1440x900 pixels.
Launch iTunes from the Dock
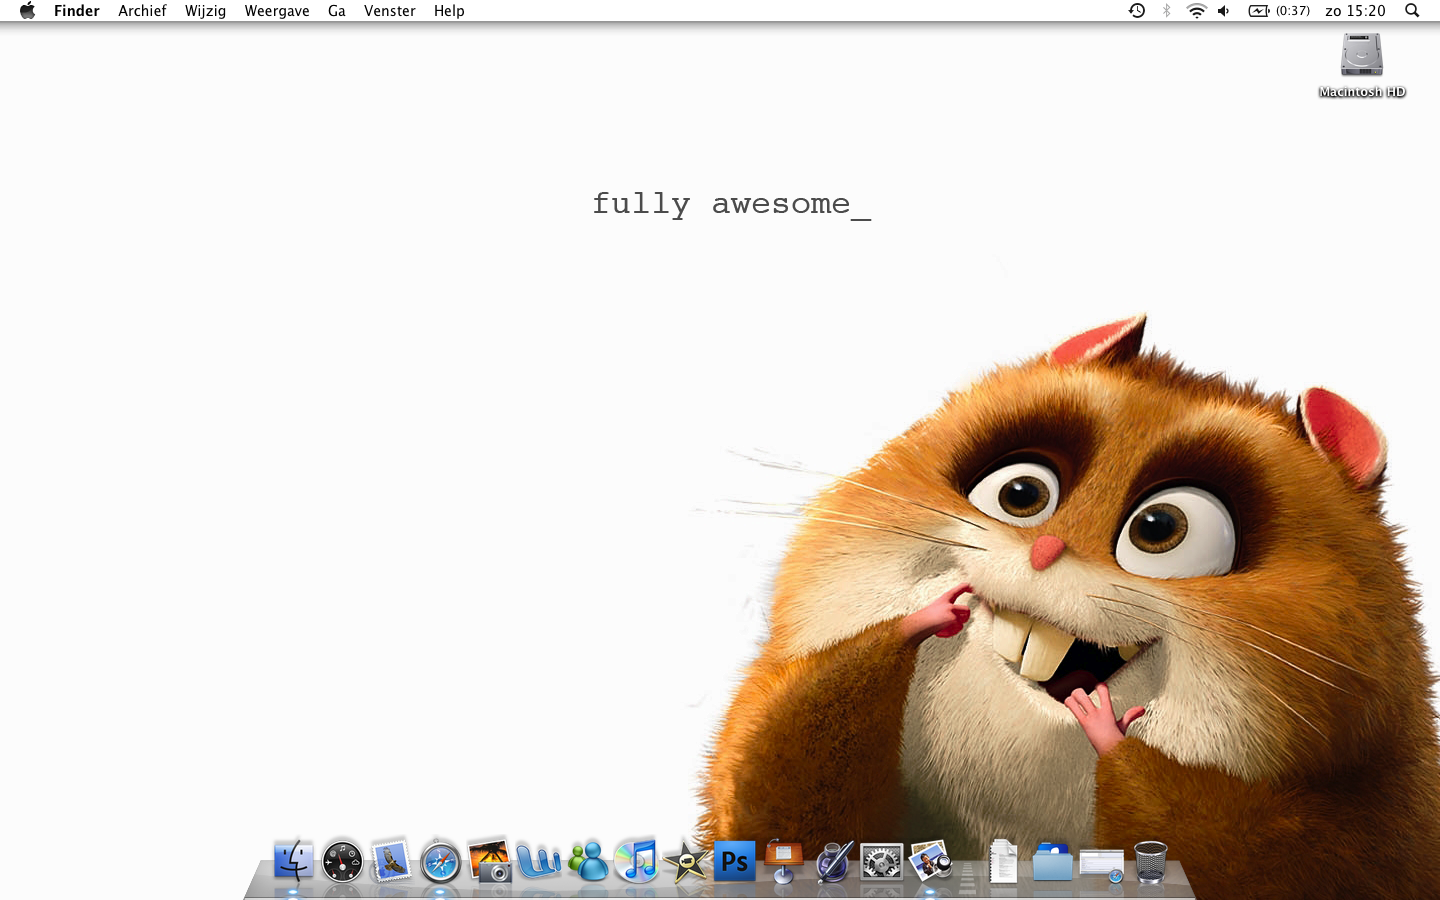[637, 861]
